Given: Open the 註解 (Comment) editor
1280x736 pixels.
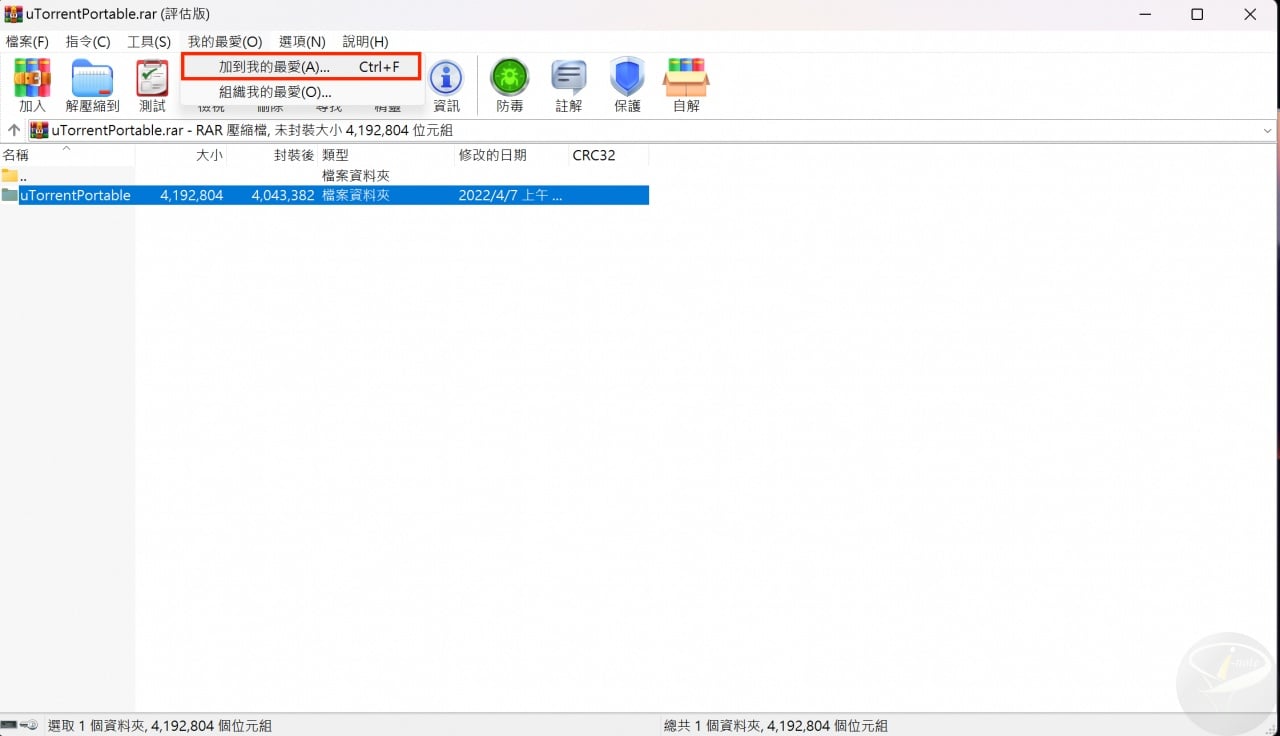Looking at the screenshot, I should click(x=568, y=85).
